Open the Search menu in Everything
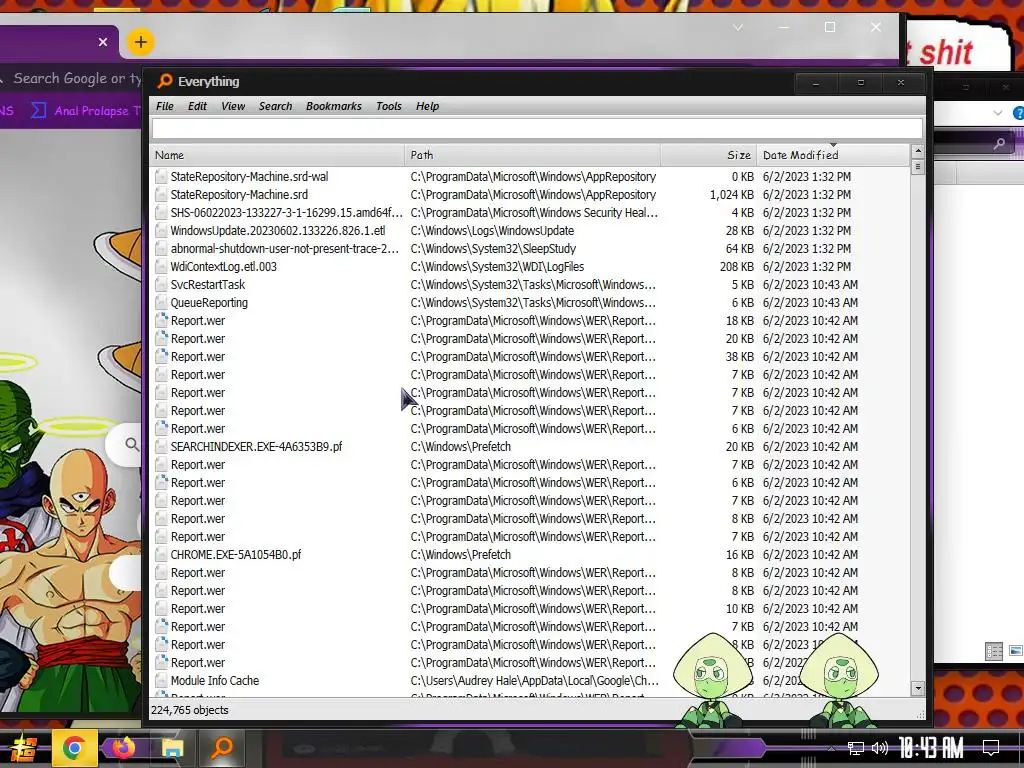 click(275, 106)
